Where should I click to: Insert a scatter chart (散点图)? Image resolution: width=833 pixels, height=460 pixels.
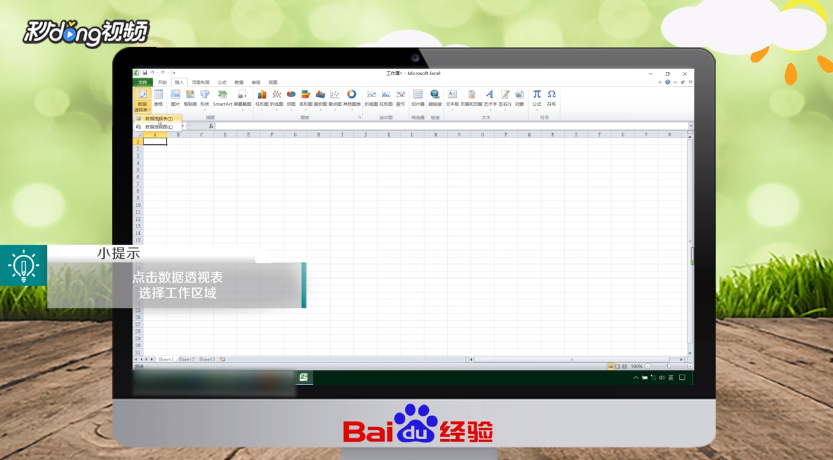(x=335, y=99)
